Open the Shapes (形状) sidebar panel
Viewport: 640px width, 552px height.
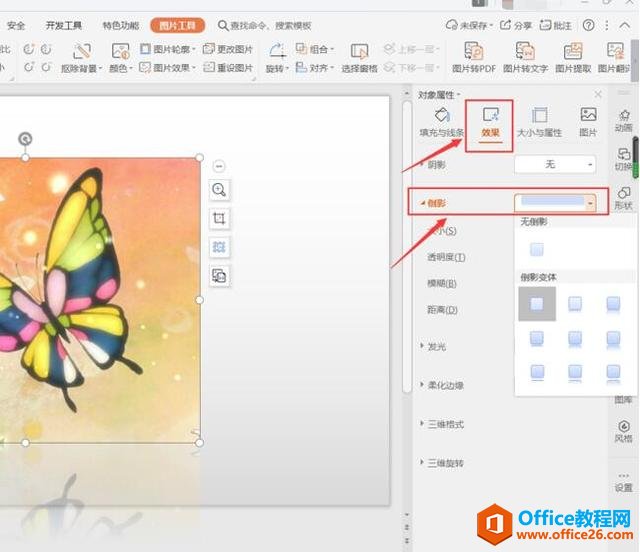pos(624,198)
